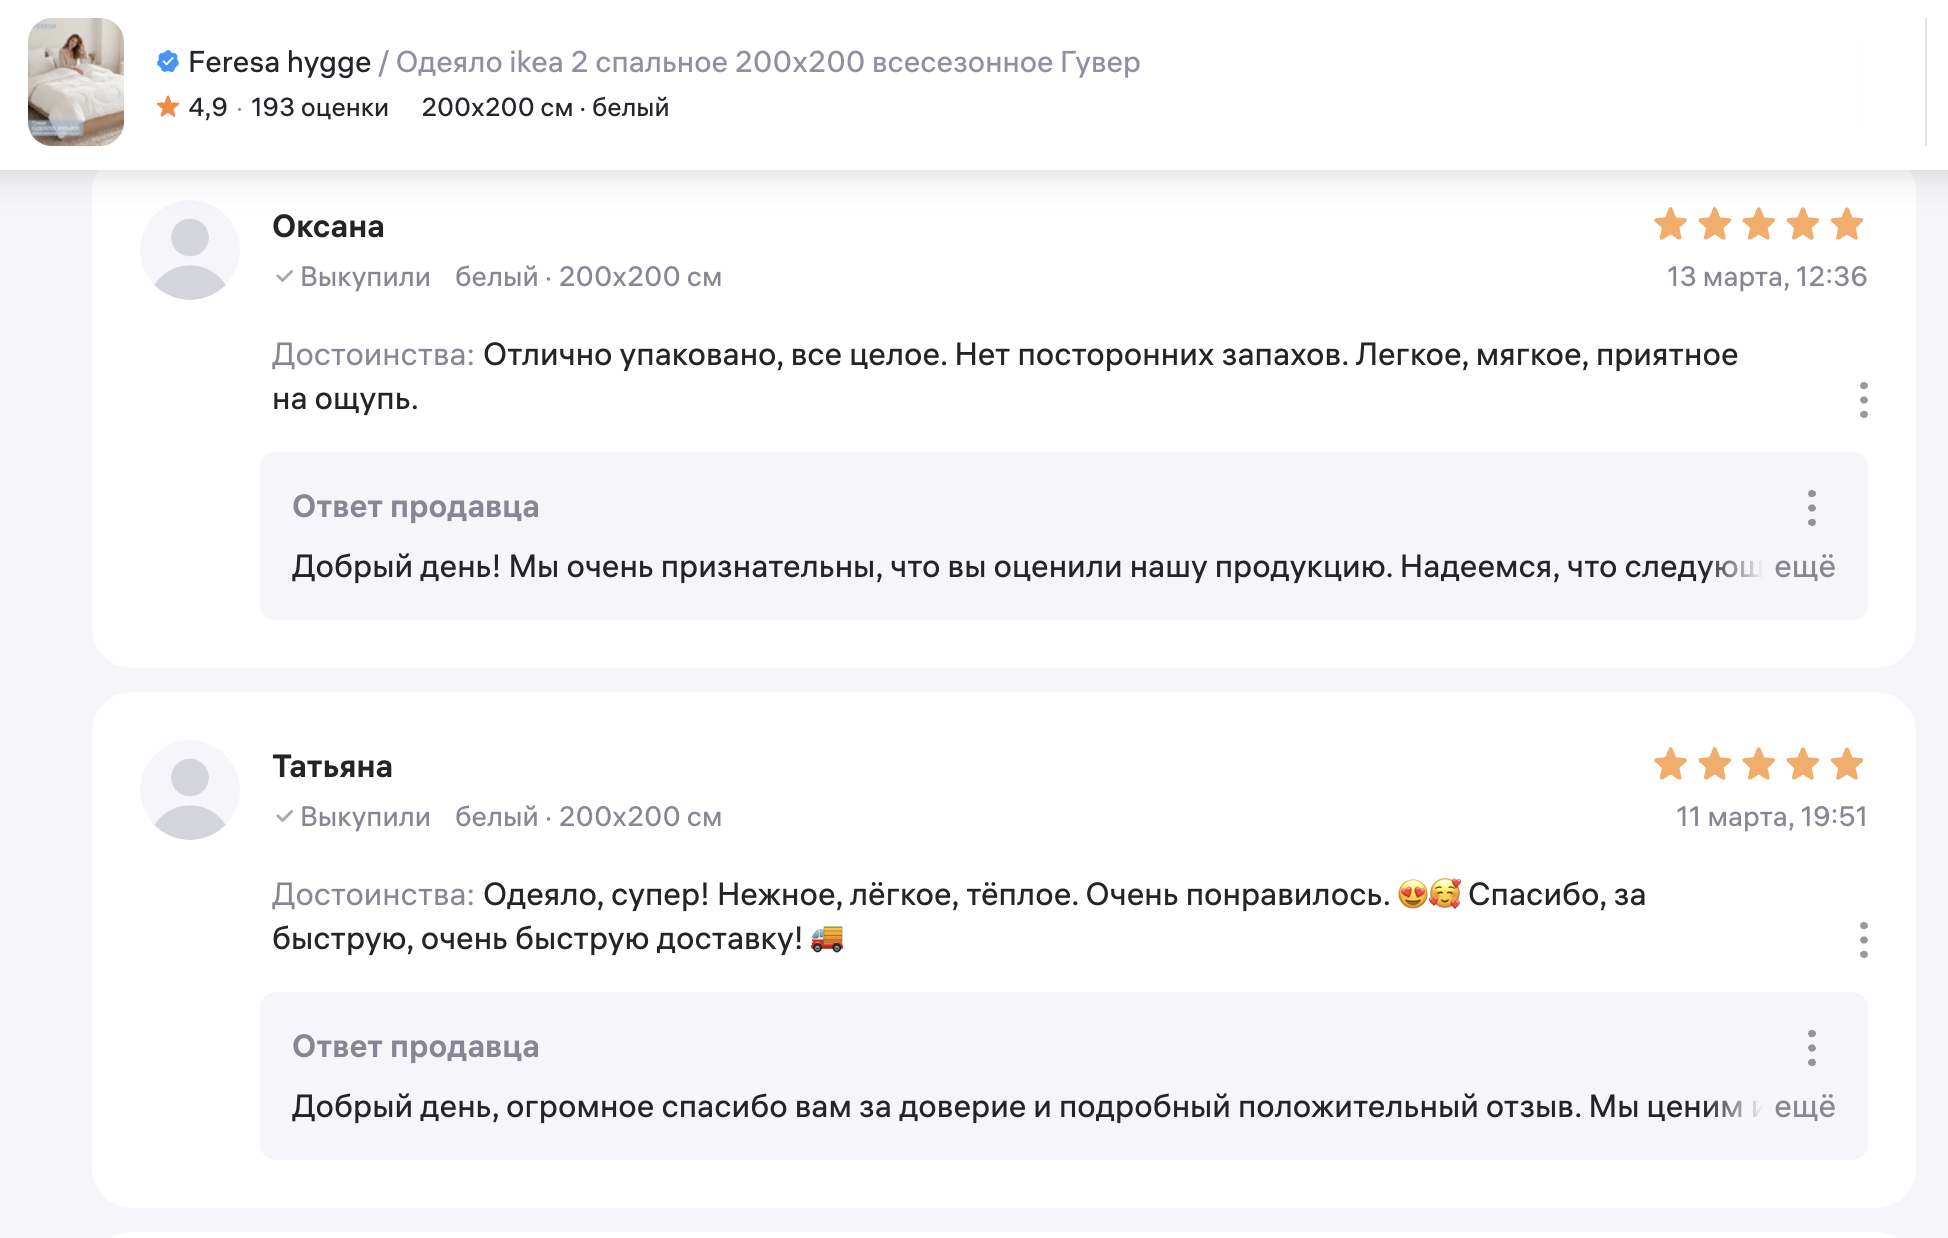Click reviewer name Татьяна
This screenshot has height=1238, width=1948.
click(x=332, y=767)
